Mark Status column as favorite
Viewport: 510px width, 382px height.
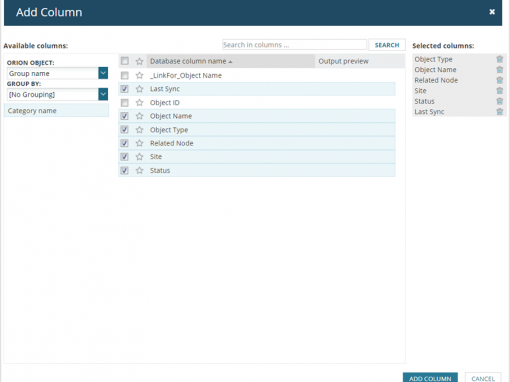(139, 170)
